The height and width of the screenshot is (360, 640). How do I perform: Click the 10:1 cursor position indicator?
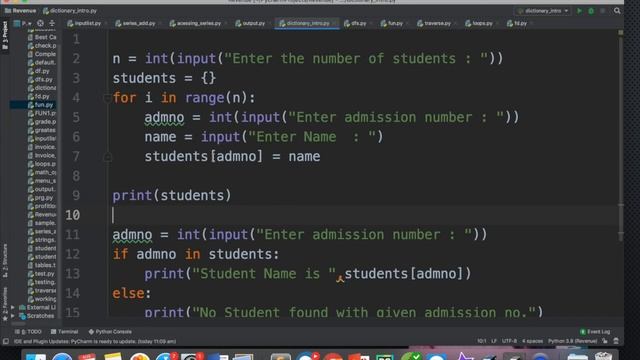482,341
